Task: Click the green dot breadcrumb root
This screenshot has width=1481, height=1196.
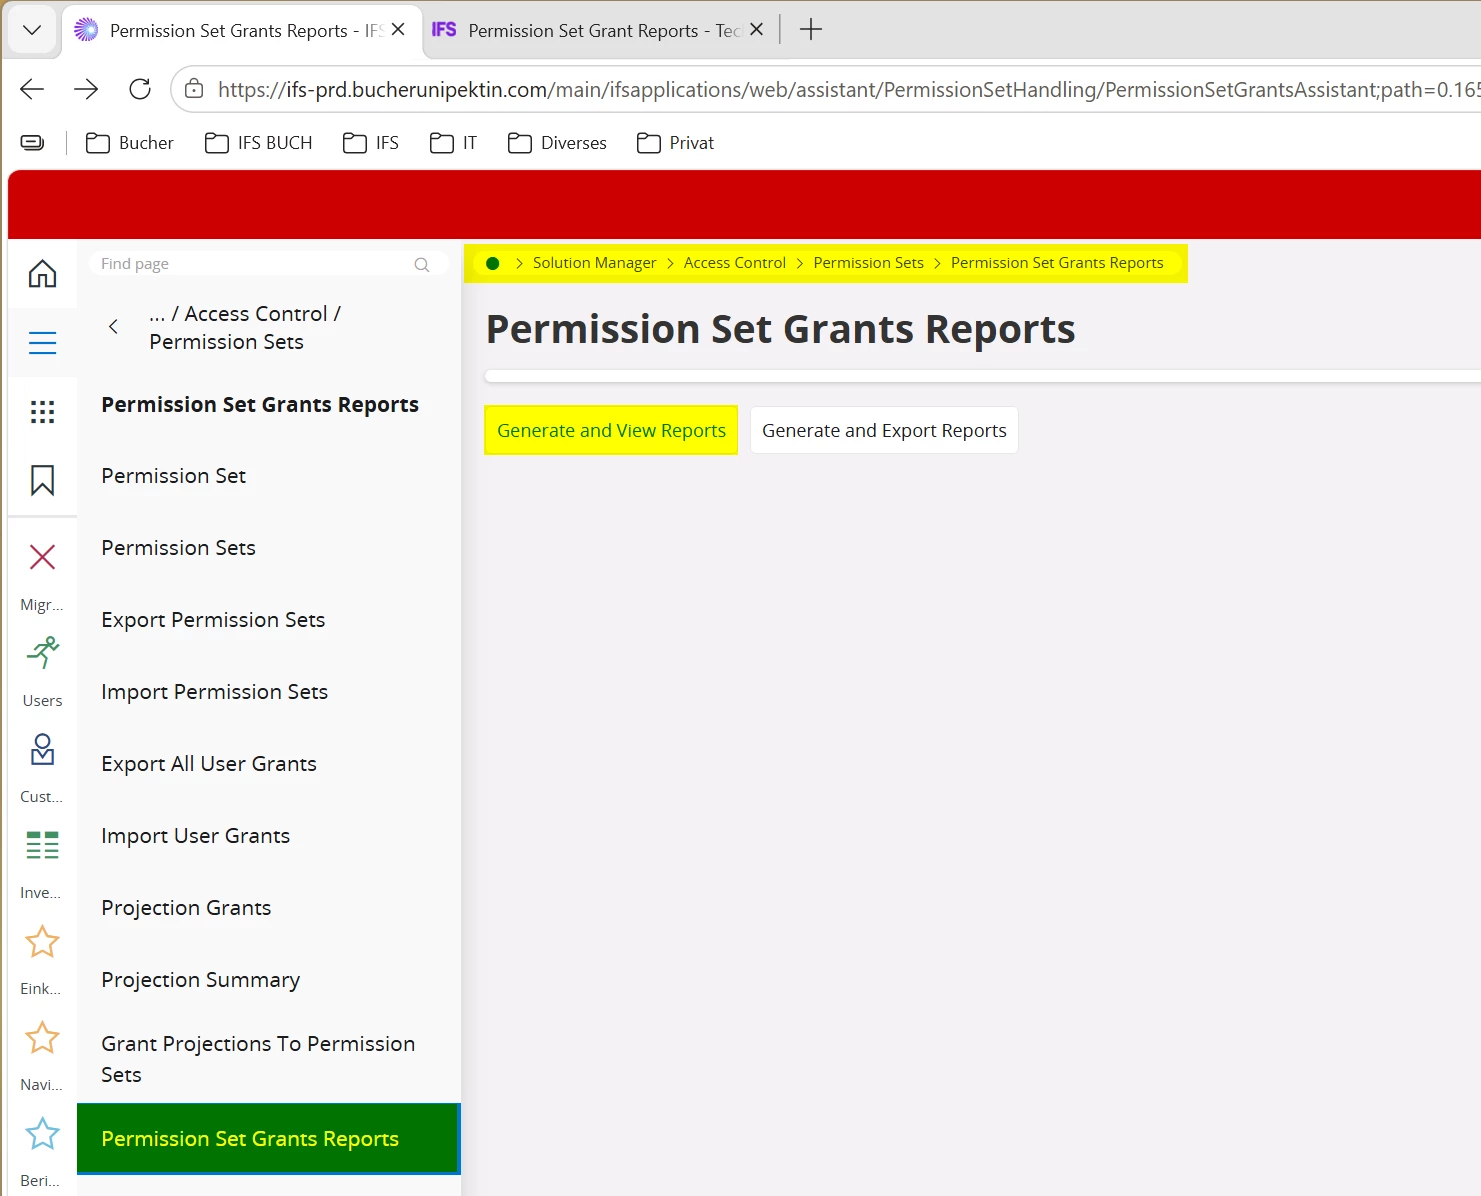Action: click(492, 263)
